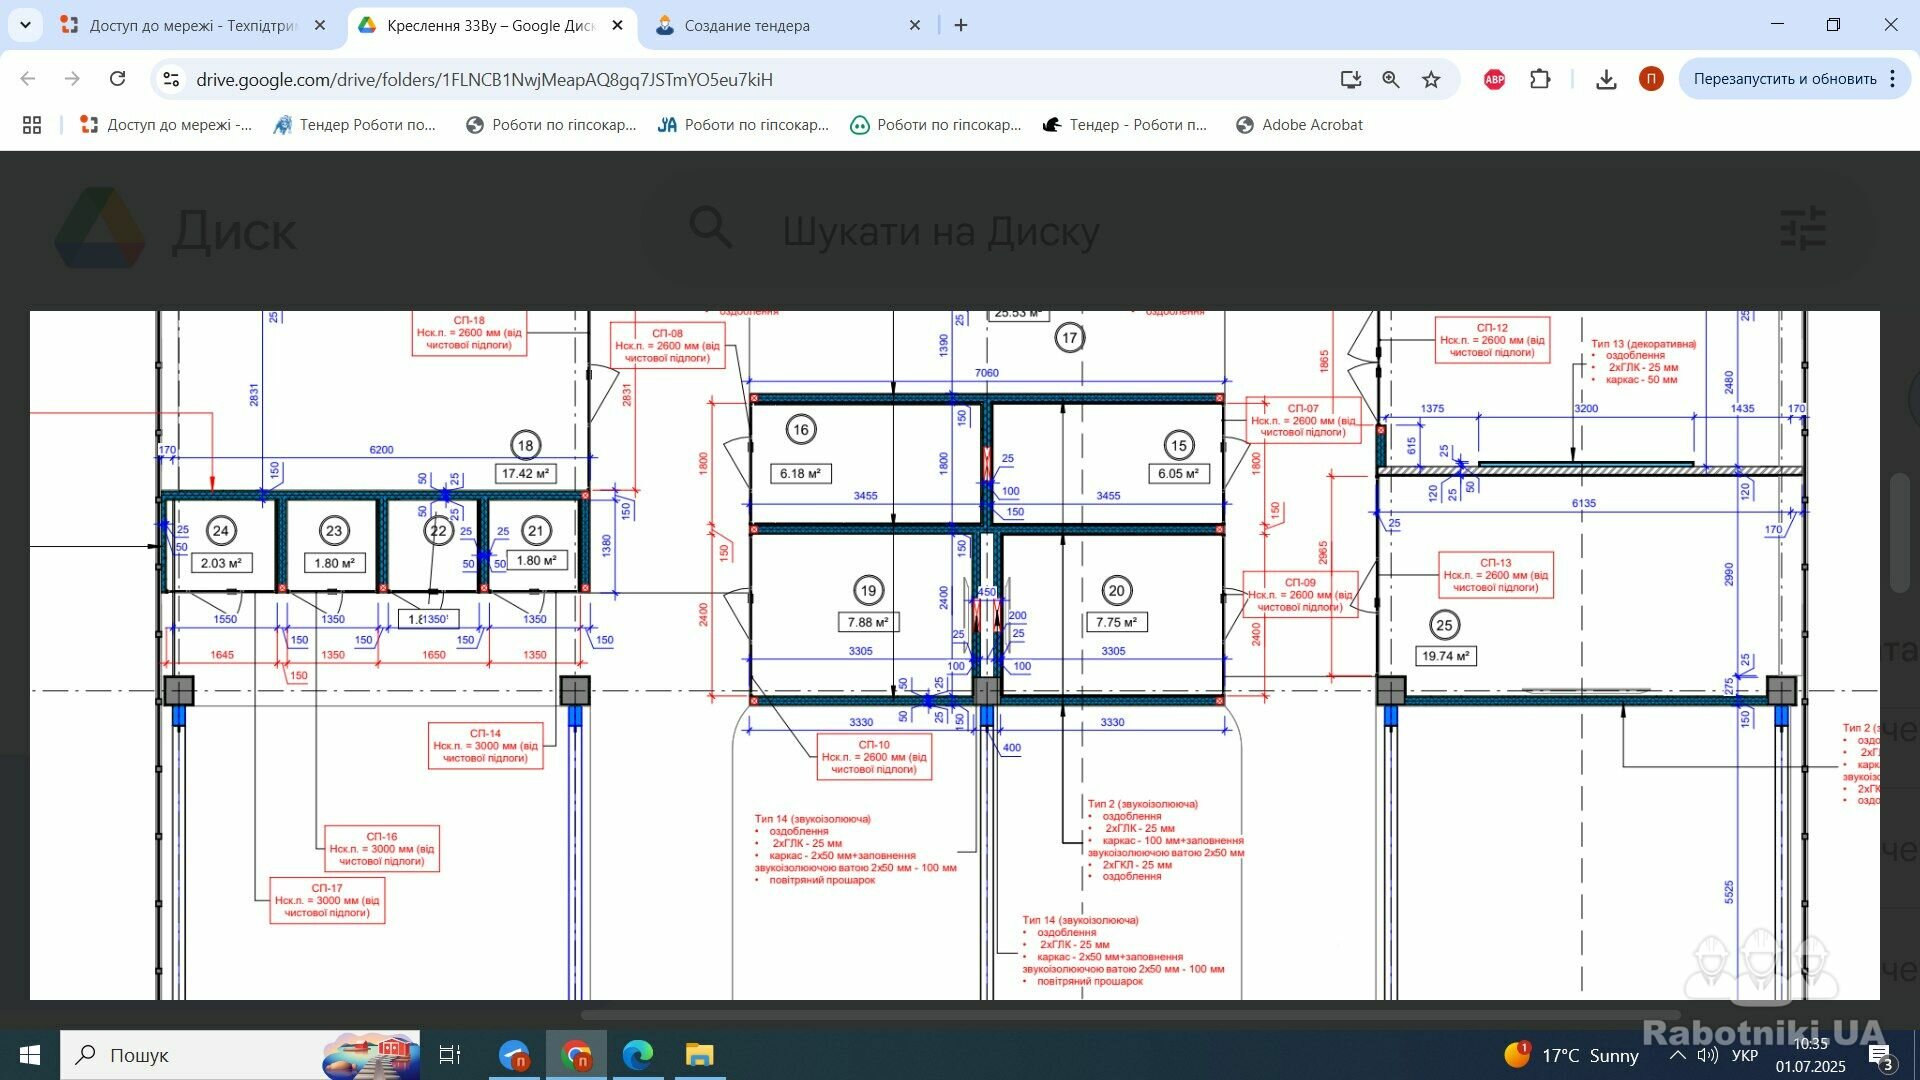
Task: Open the bookmarks apps grid
Action: tap(32, 125)
